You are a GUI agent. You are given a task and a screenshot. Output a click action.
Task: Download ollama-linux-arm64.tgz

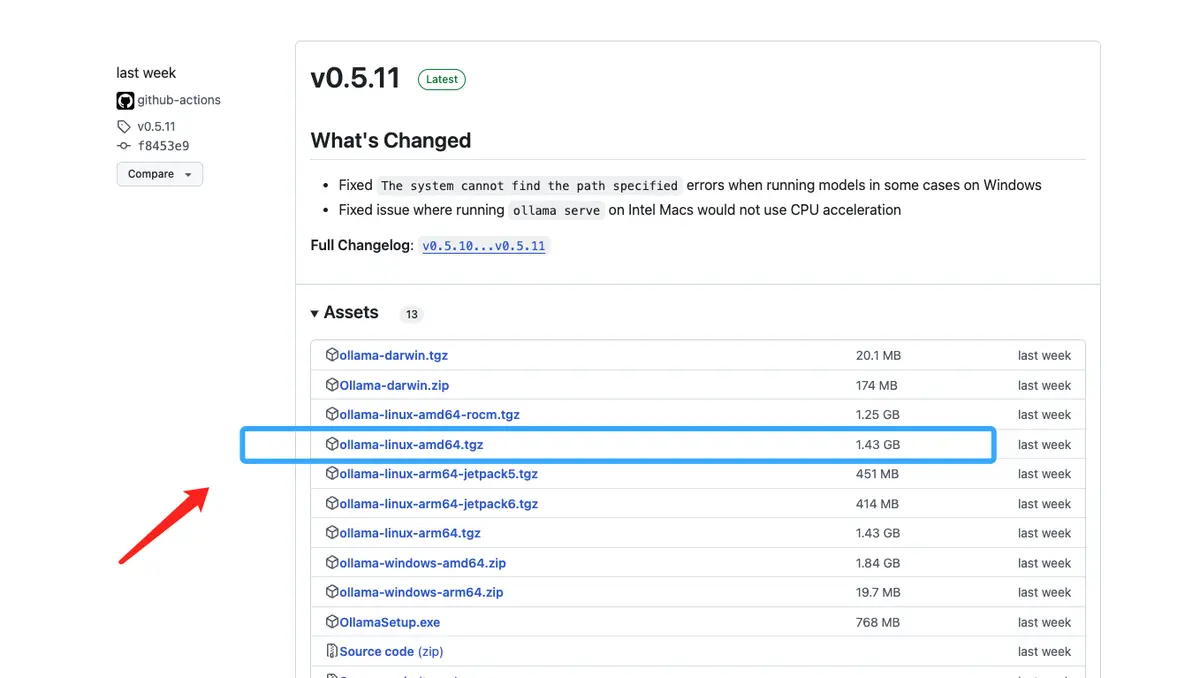click(410, 533)
